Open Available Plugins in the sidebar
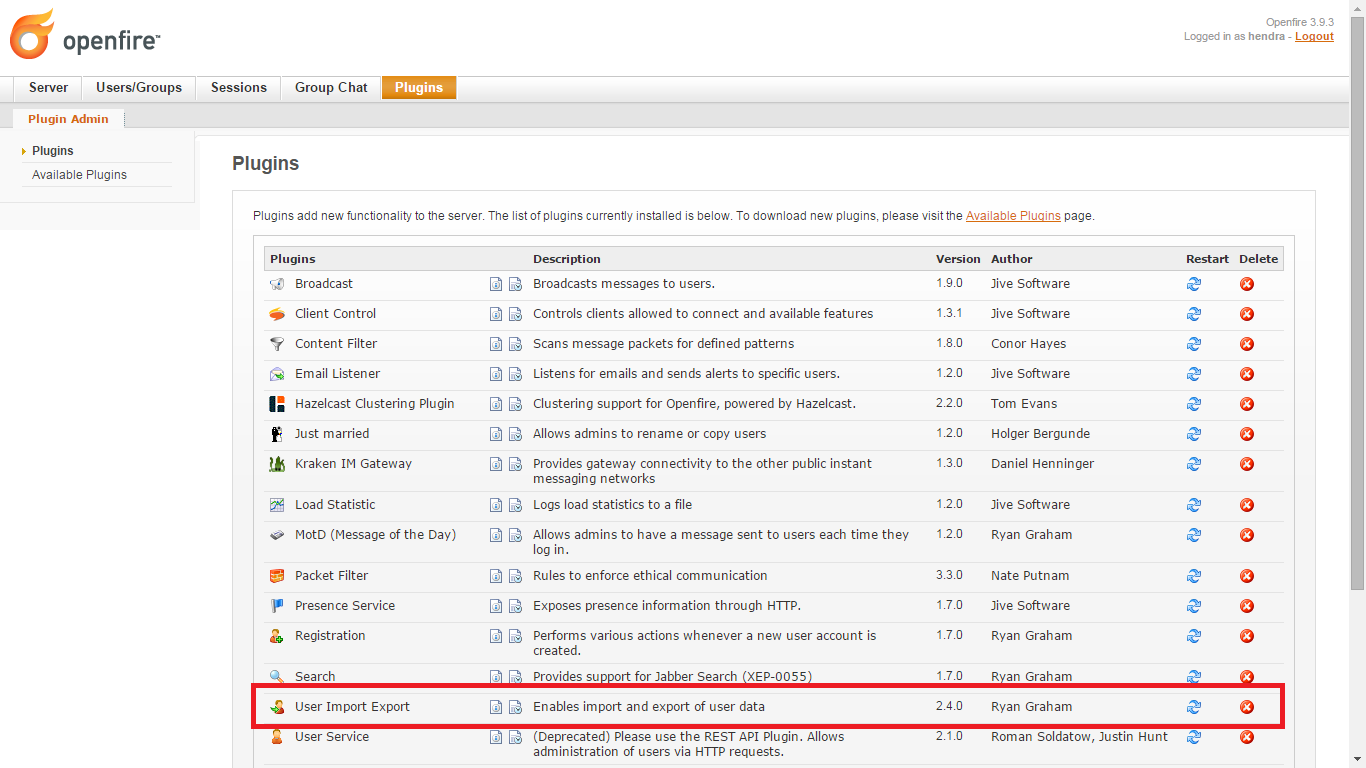 (79, 175)
